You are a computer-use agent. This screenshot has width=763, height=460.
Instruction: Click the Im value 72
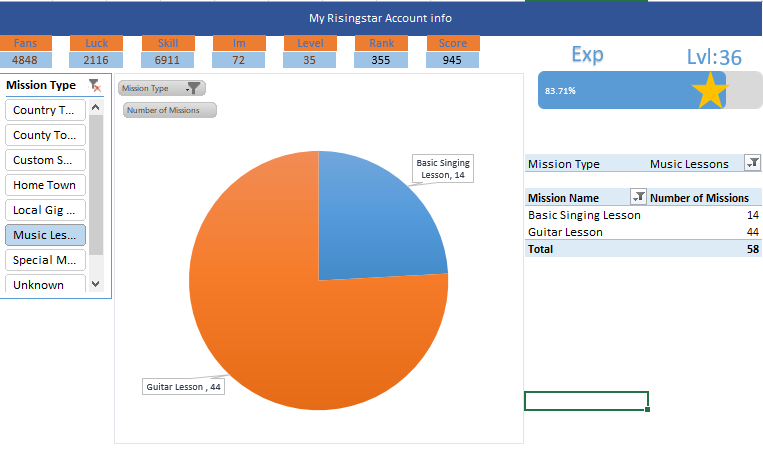click(238, 60)
